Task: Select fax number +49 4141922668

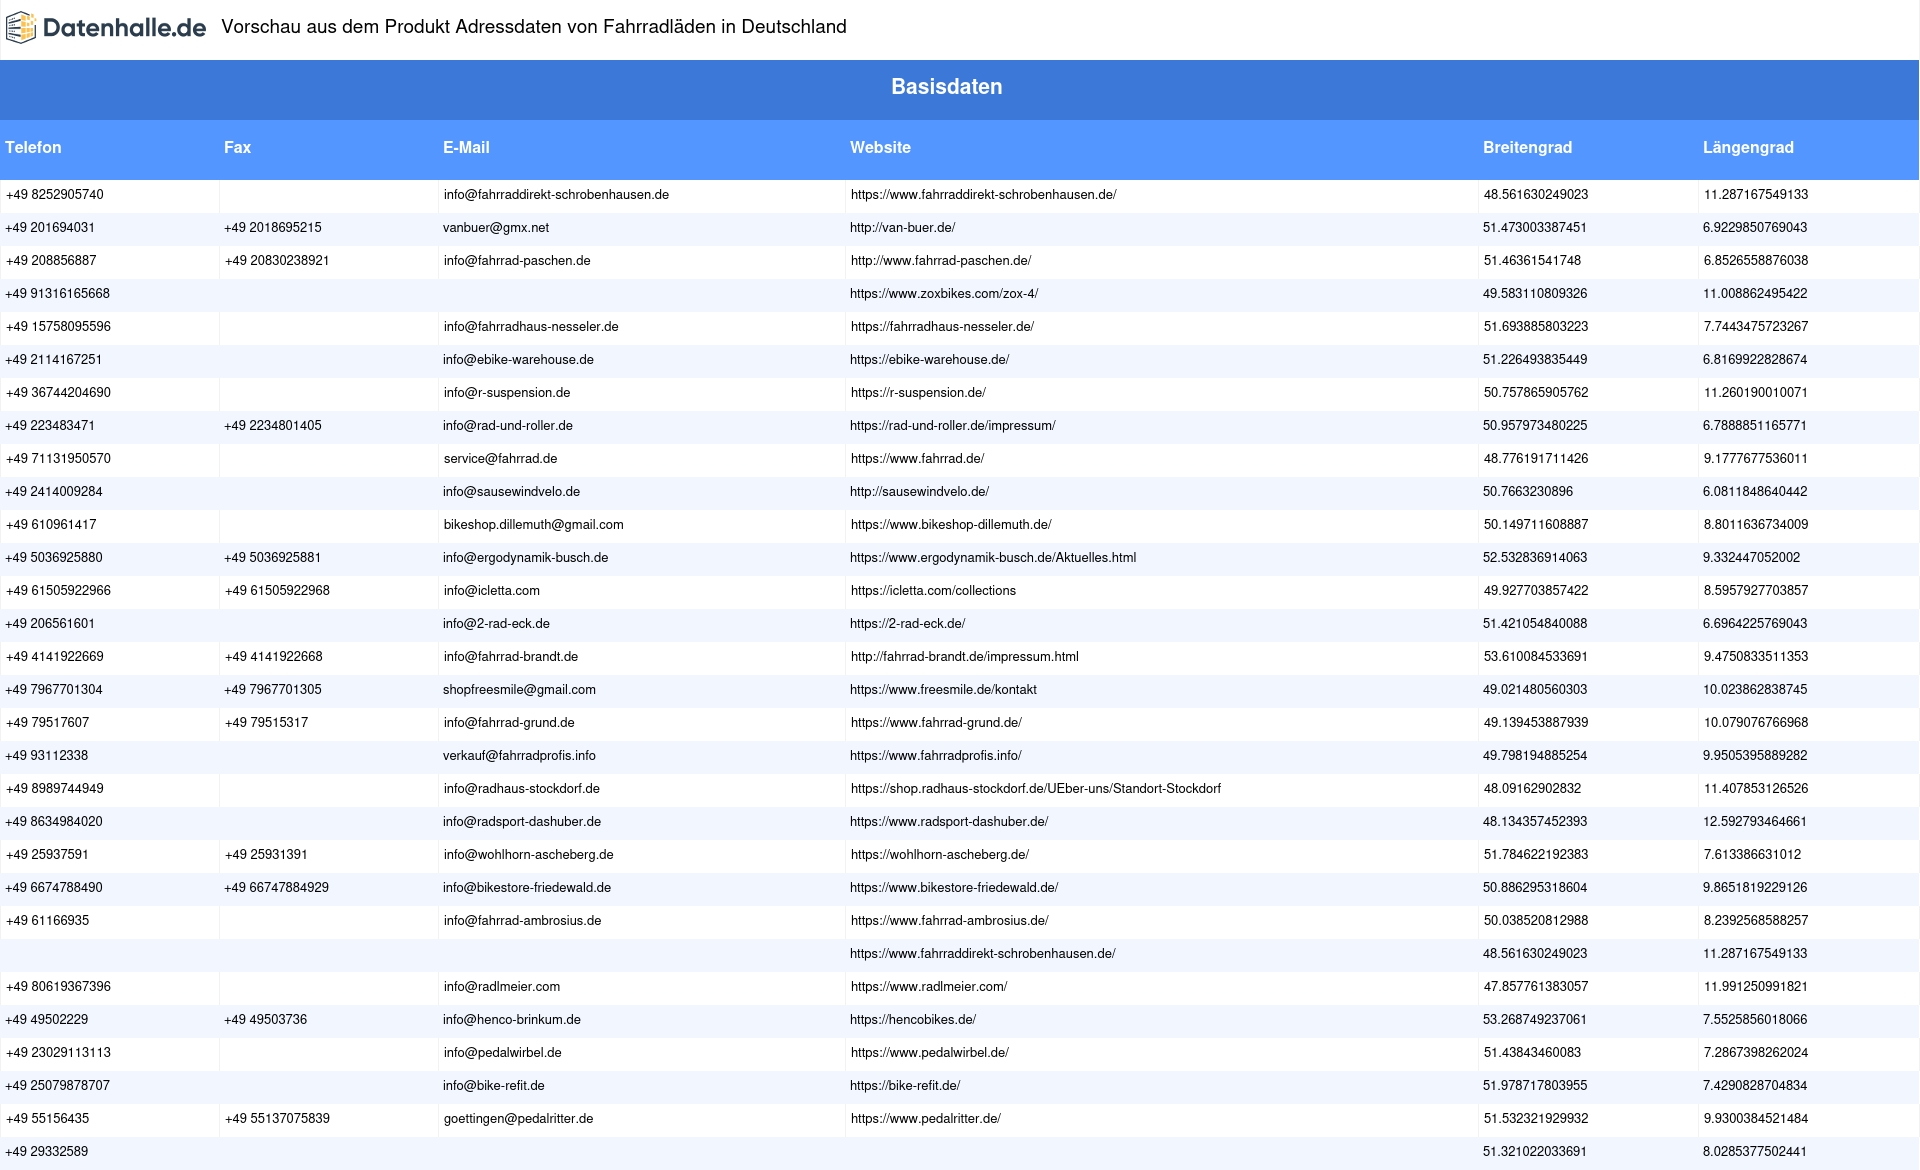Action: click(x=274, y=657)
